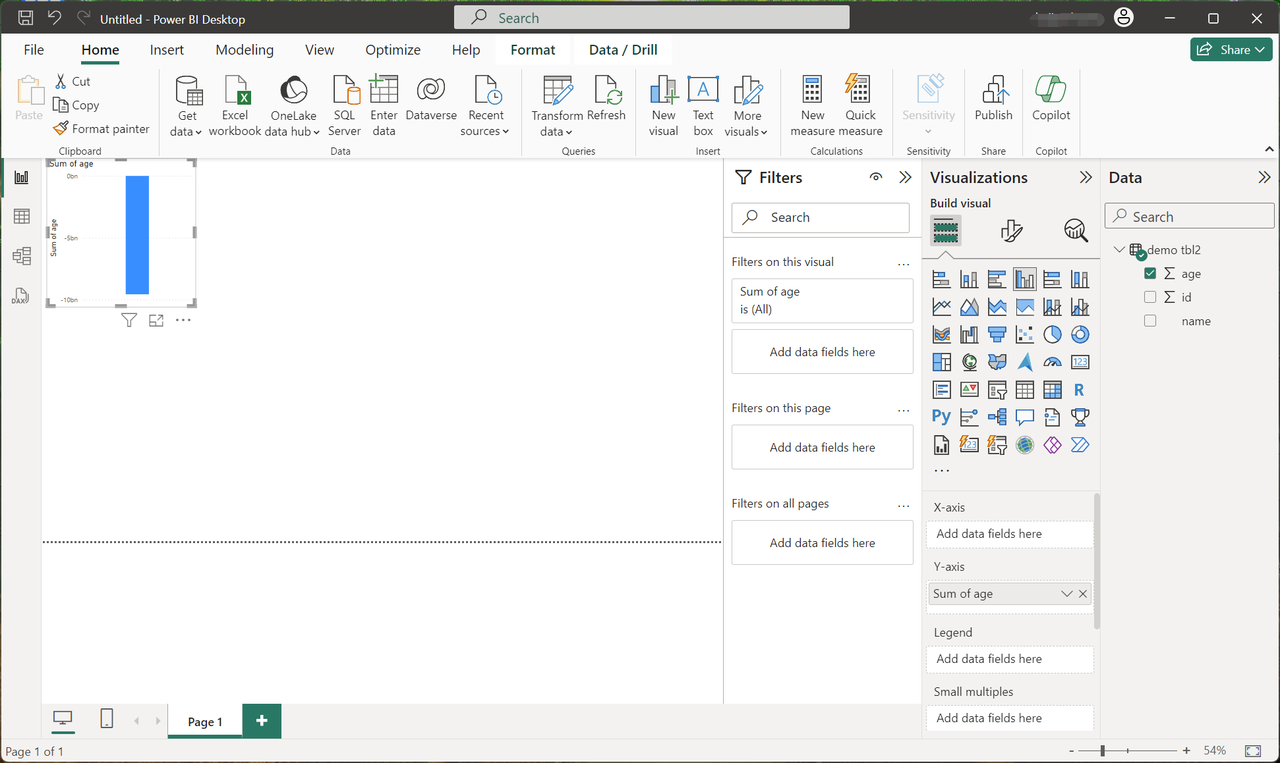This screenshot has height=763, width=1280.
Task: Add a new report page
Action: pos(261,721)
